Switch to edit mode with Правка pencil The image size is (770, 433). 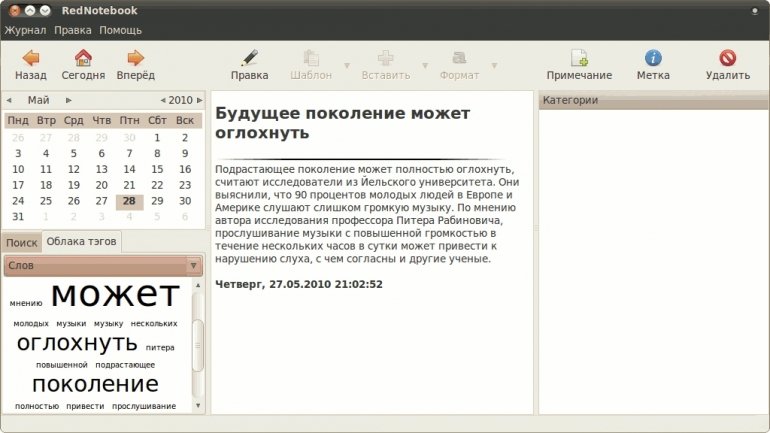point(249,58)
